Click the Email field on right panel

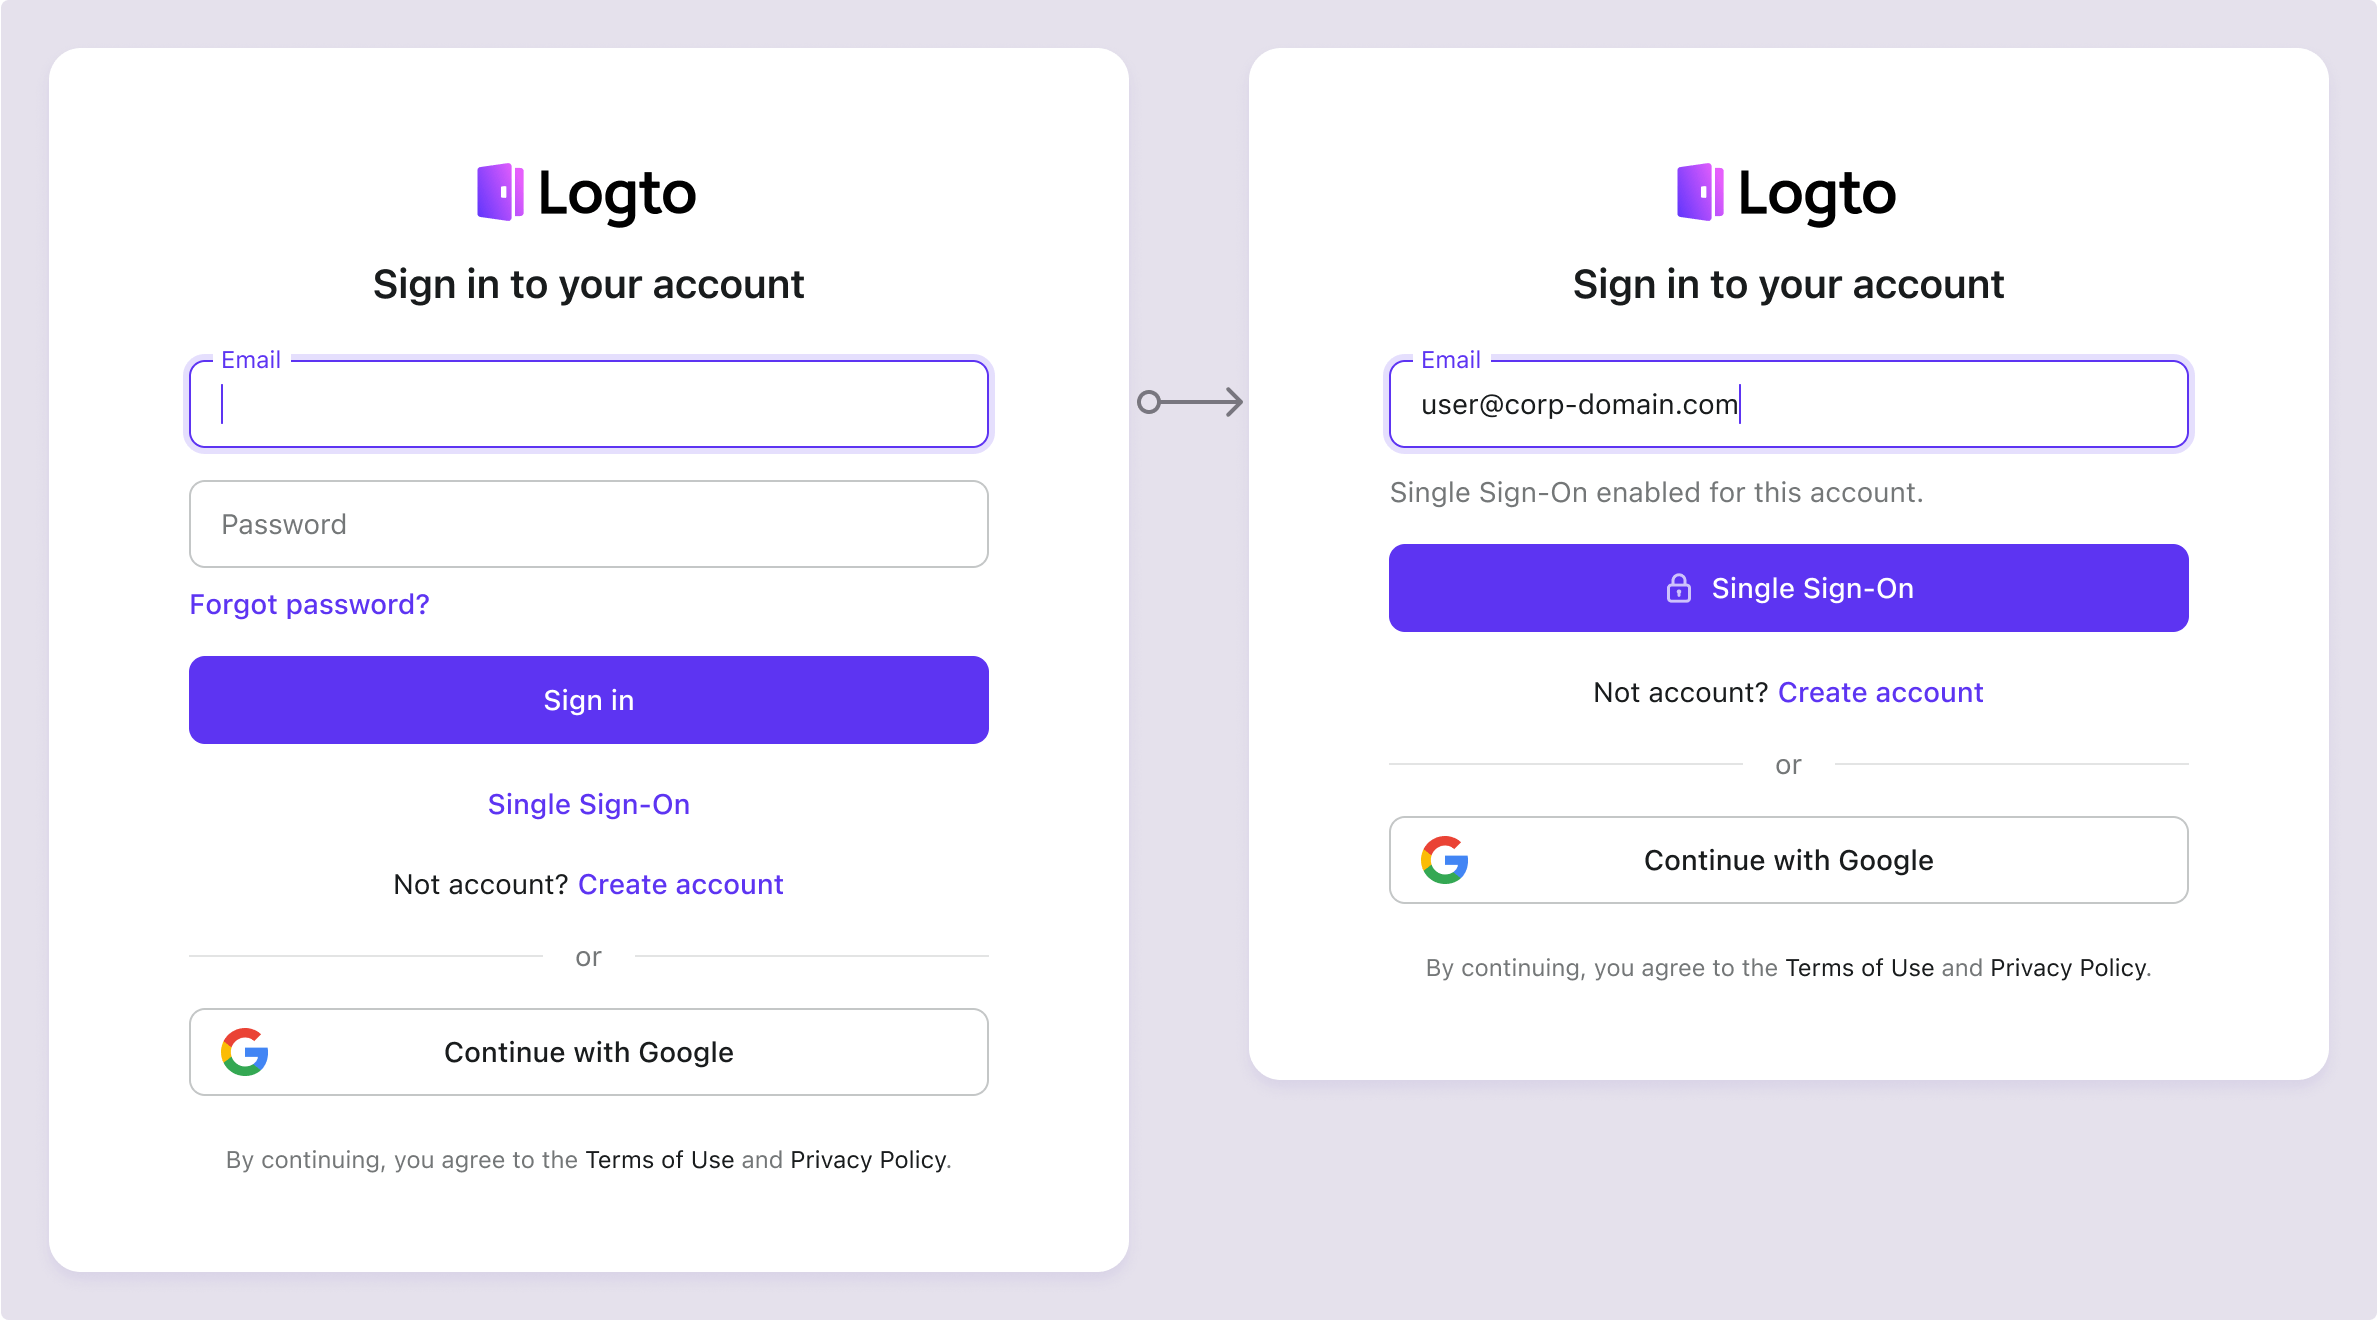[x=1787, y=403]
